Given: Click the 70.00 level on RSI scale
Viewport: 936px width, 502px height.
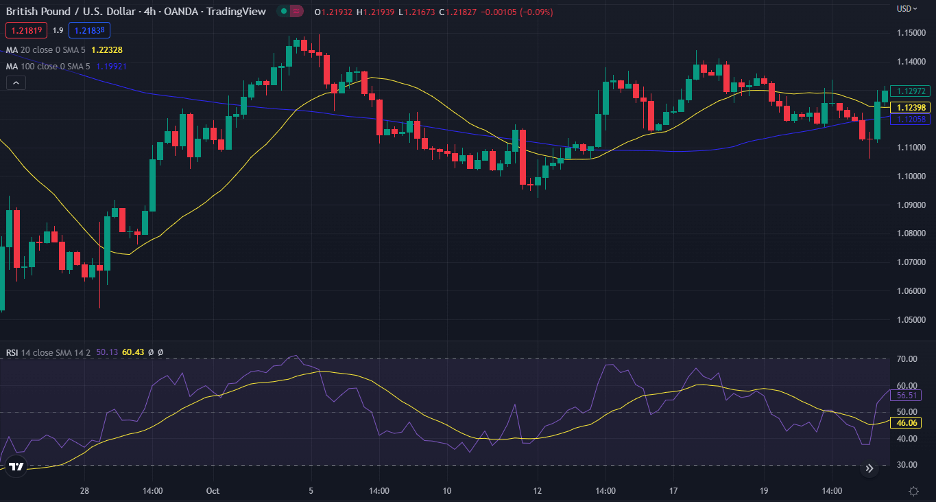Looking at the screenshot, I should [908, 358].
